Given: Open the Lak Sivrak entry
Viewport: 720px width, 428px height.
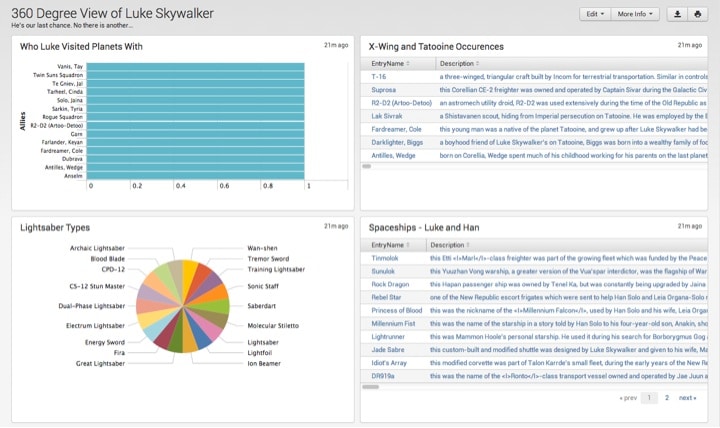Looking at the screenshot, I should point(387,116).
